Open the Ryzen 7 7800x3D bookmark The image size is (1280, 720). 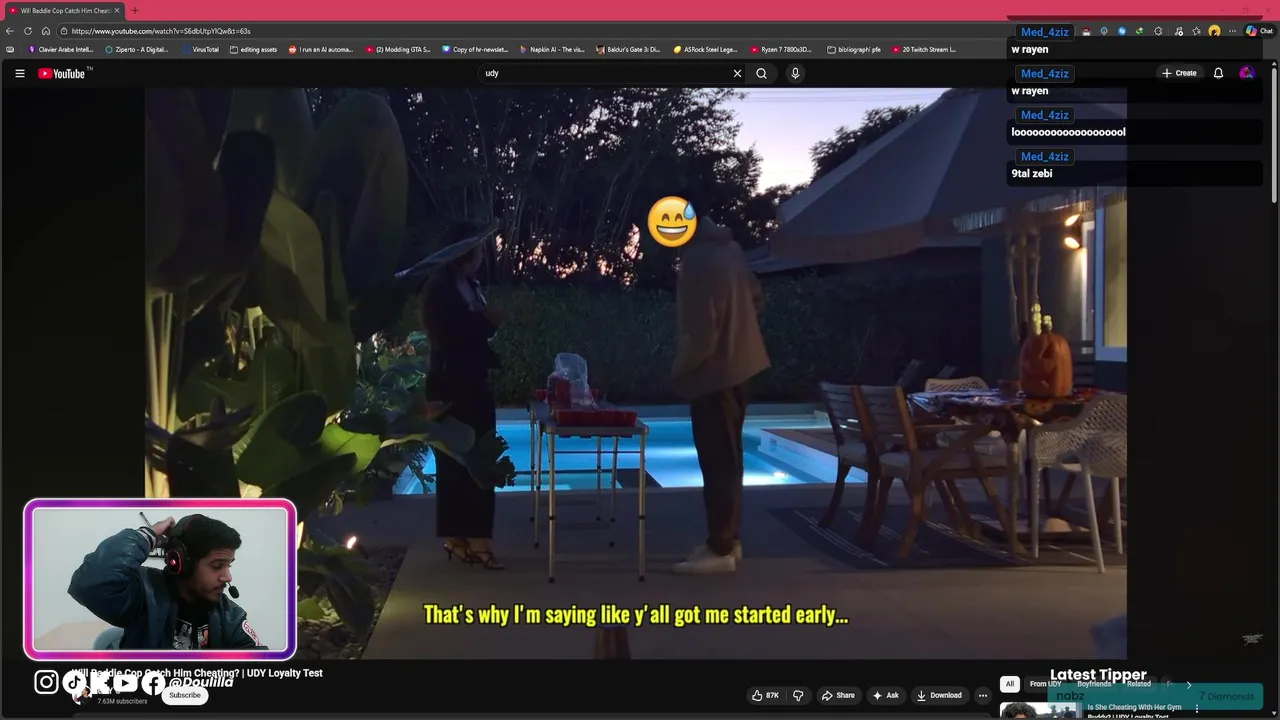point(781,49)
